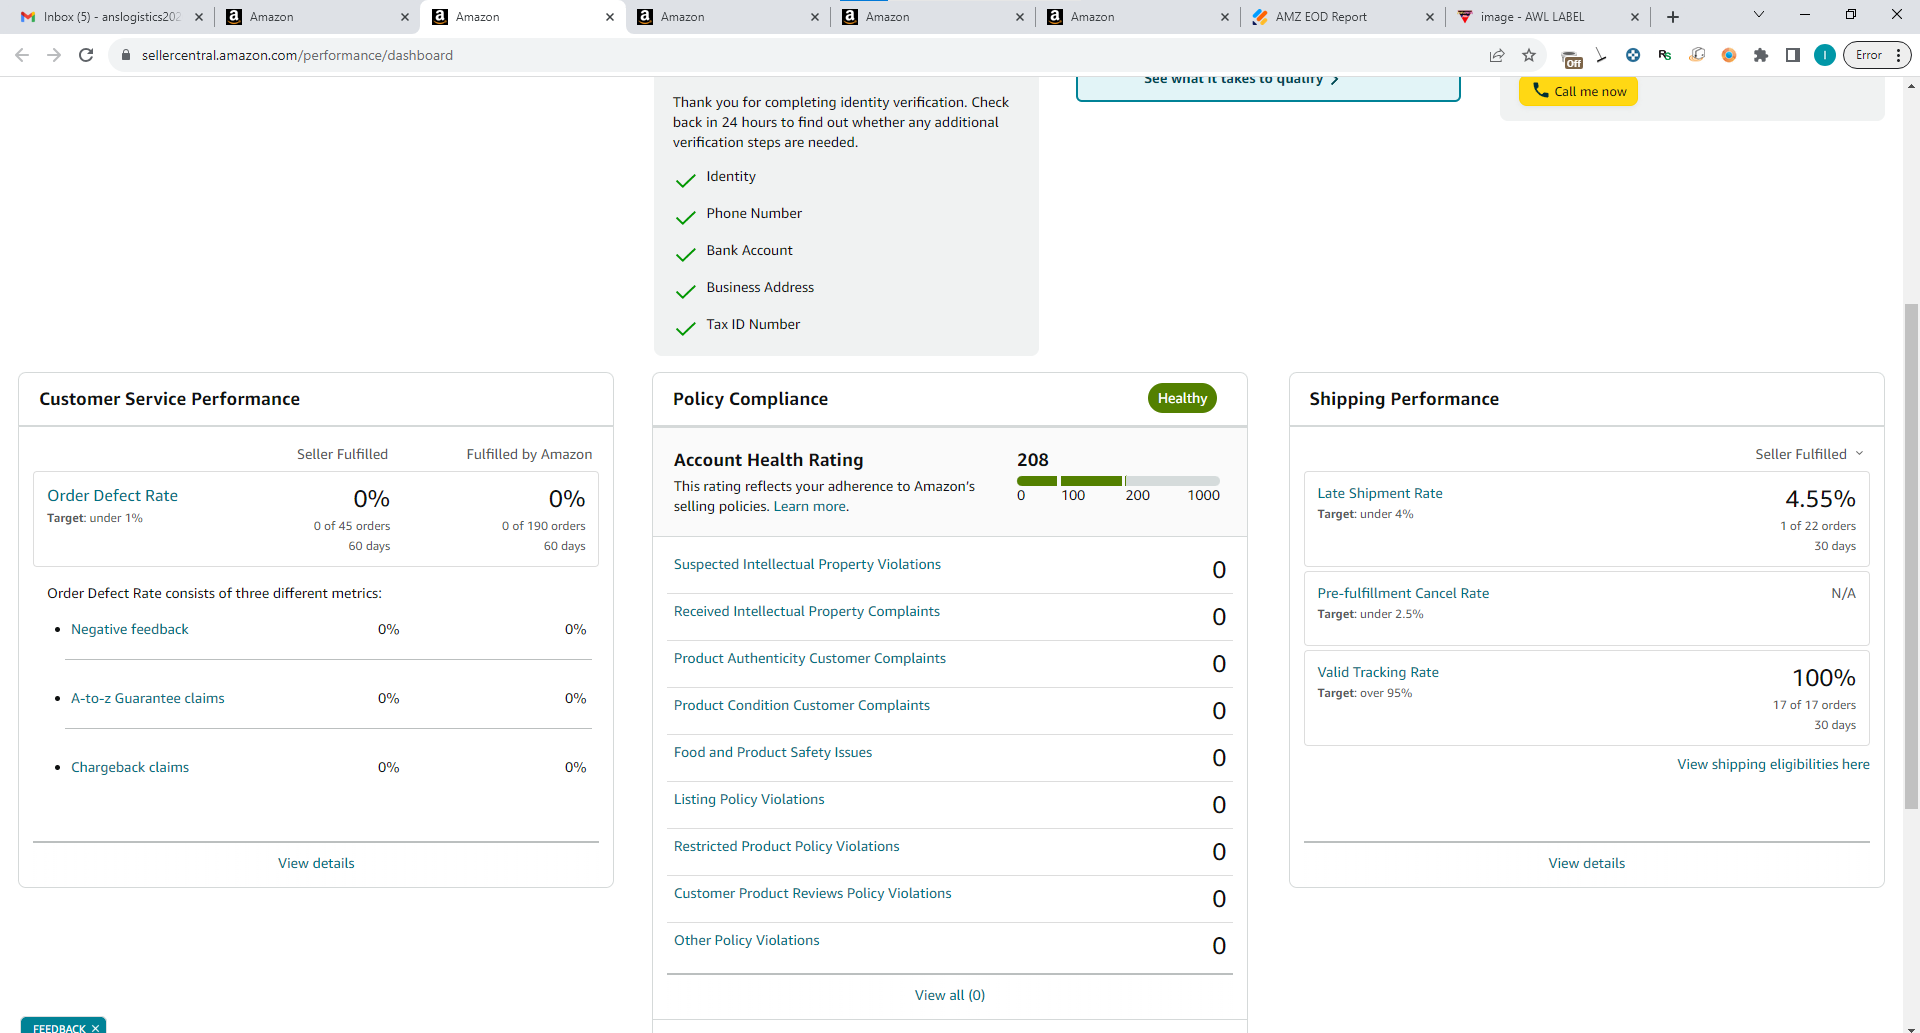Viewport: 1920px width, 1033px height.
Task: Close the AMZ EOD Report tab
Action: [1429, 17]
